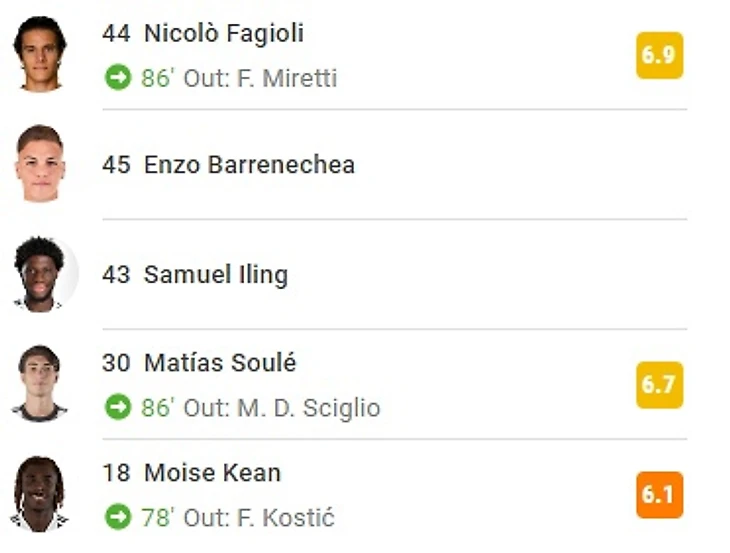
Task: Open Nicolò Fagioli's player photo
Action: click(x=40, y=54)
